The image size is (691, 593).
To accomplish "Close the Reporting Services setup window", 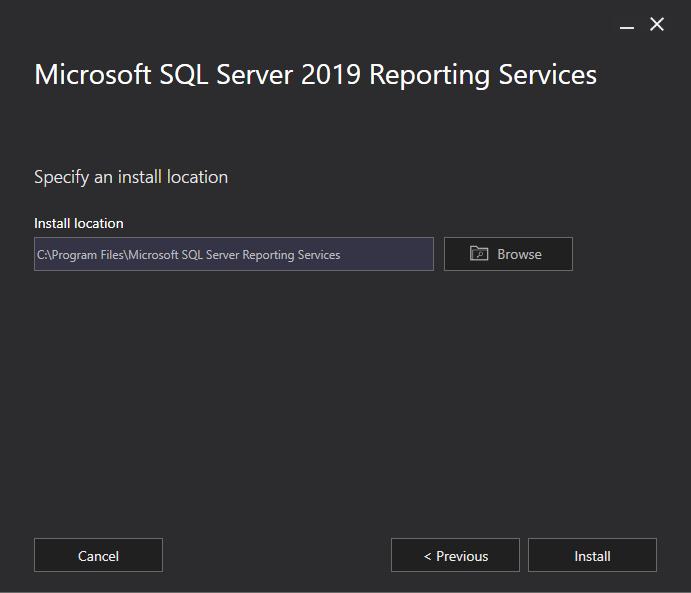I will click(657, 25).
